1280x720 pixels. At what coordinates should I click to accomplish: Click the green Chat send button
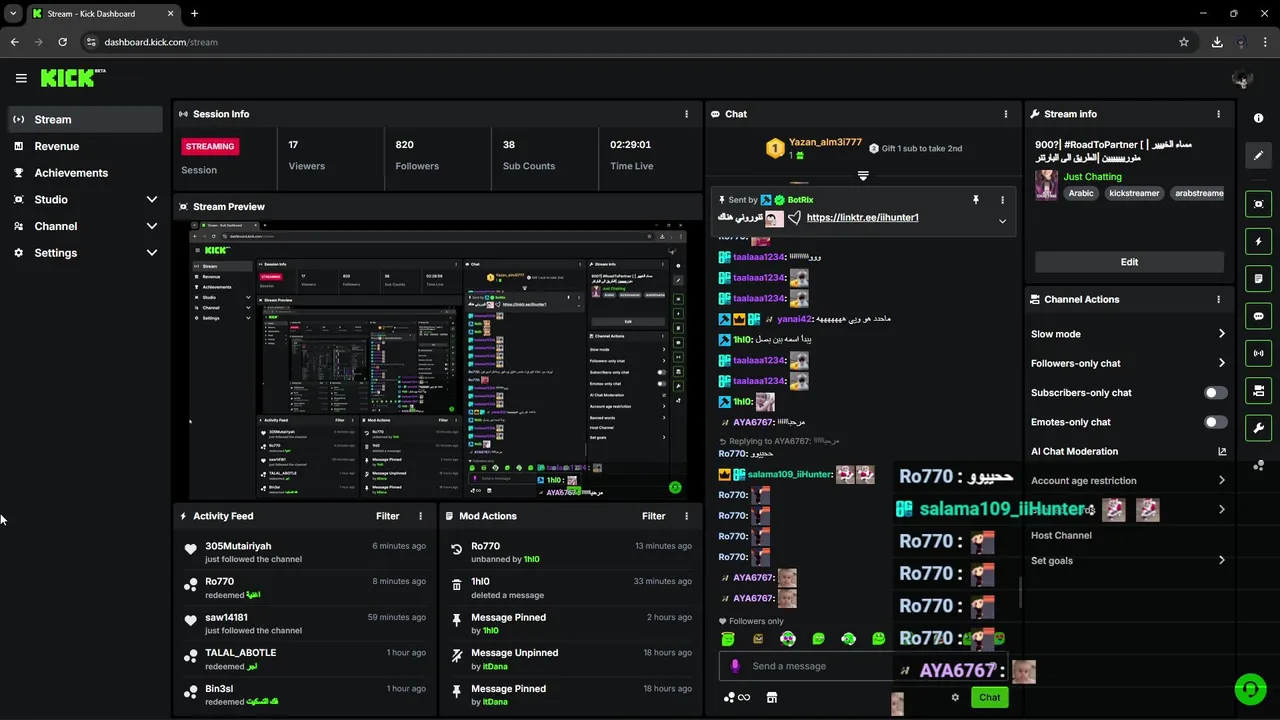point(989,697)
